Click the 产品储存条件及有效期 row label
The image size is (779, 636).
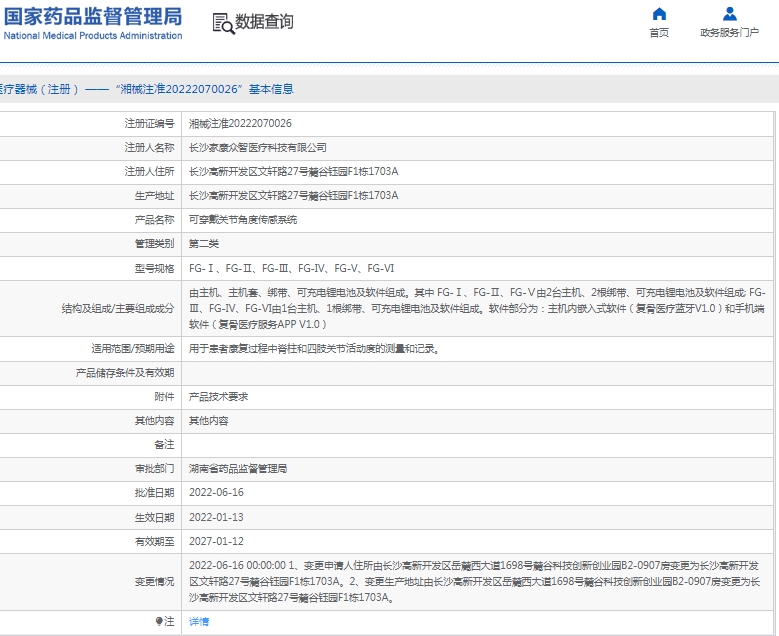click(125, 373)
